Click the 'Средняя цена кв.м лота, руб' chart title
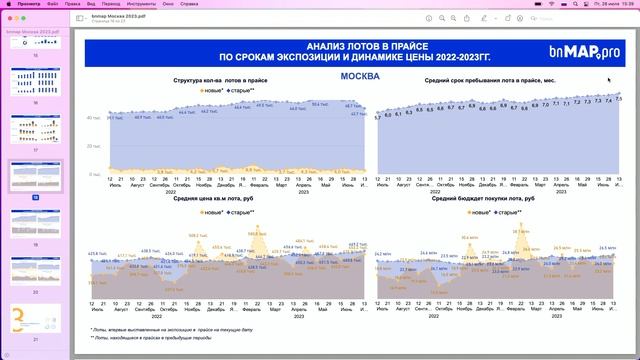This screenshot has width=640, height=360. coord(213,198)
